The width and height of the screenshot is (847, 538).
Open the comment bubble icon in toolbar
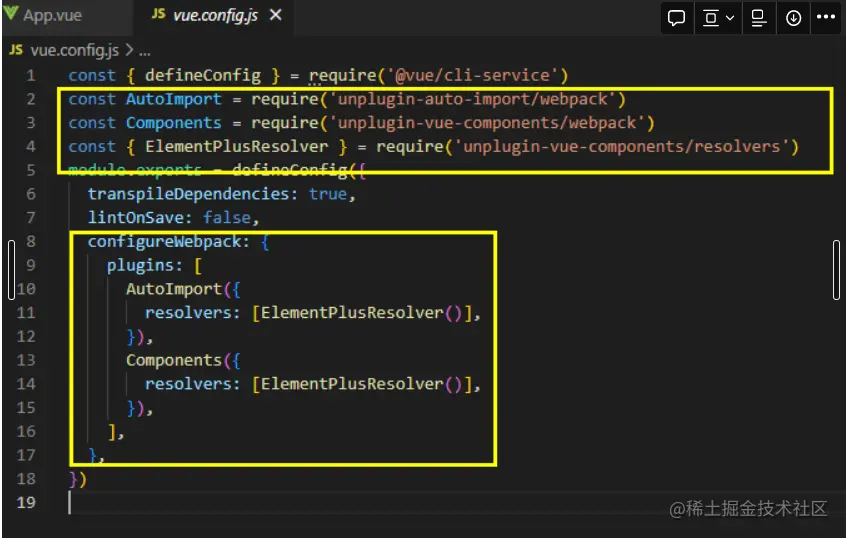pyautogui.click(x=676, y=18)
